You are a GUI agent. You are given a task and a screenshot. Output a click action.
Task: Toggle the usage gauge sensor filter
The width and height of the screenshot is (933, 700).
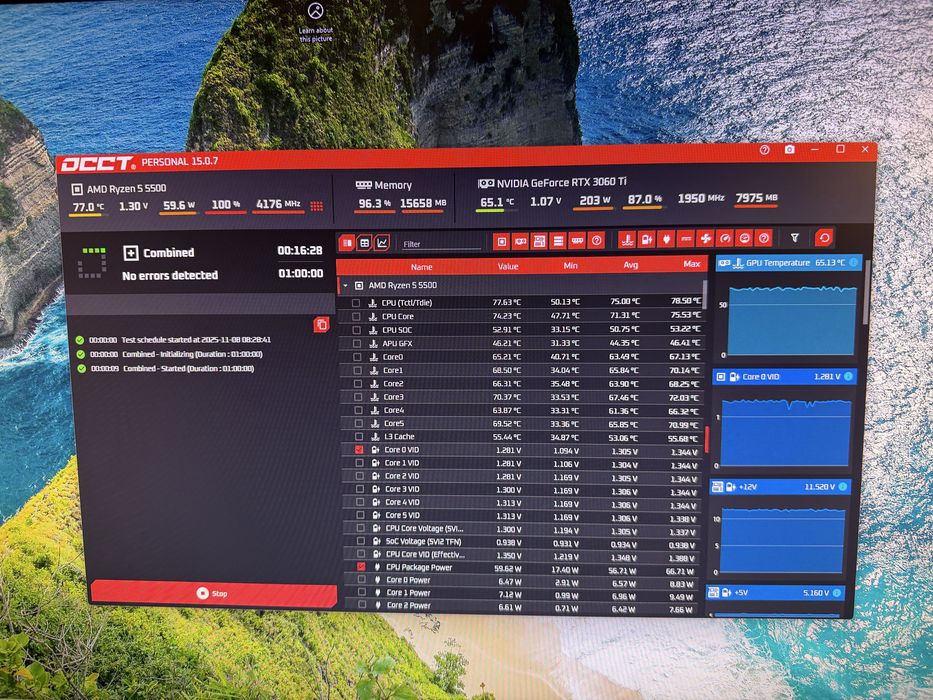pyautogui.click(x=725, y=239)
